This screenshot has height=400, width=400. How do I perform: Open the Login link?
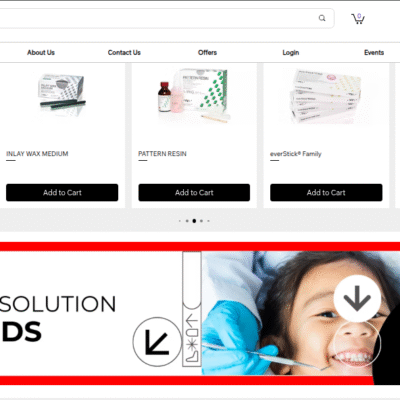(291, 52)
